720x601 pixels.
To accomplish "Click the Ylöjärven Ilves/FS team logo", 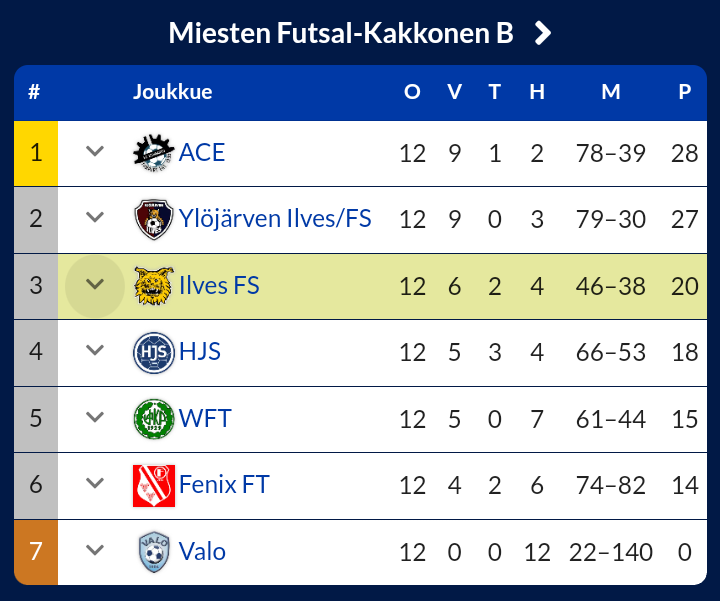I will pyautogui.click(x=154, y=219).
